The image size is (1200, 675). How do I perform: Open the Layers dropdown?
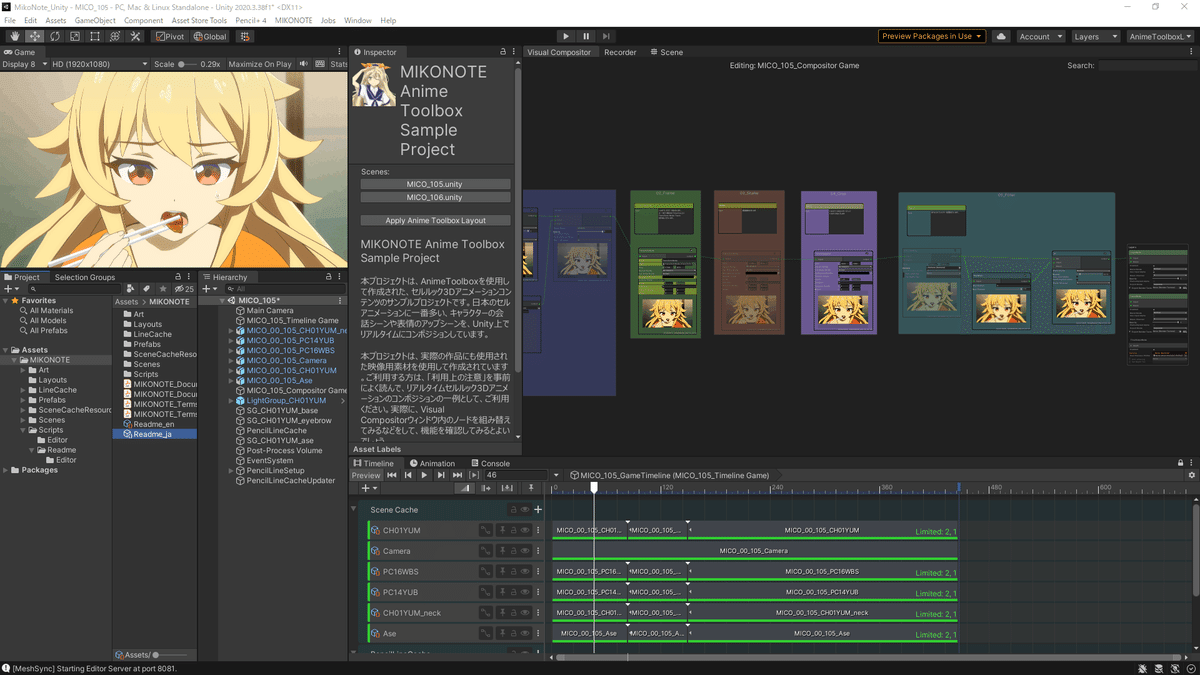(x=1095, y=36)
